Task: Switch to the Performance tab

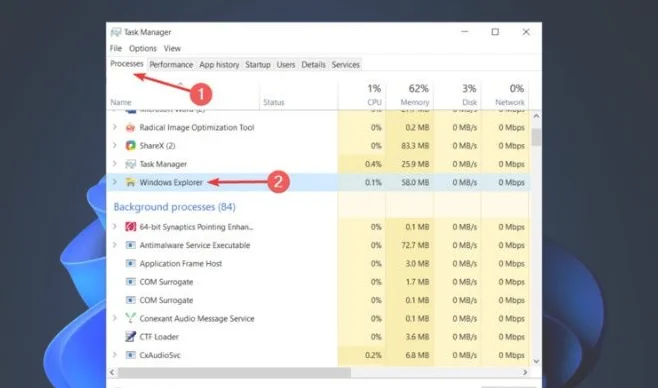Action: 171,65
